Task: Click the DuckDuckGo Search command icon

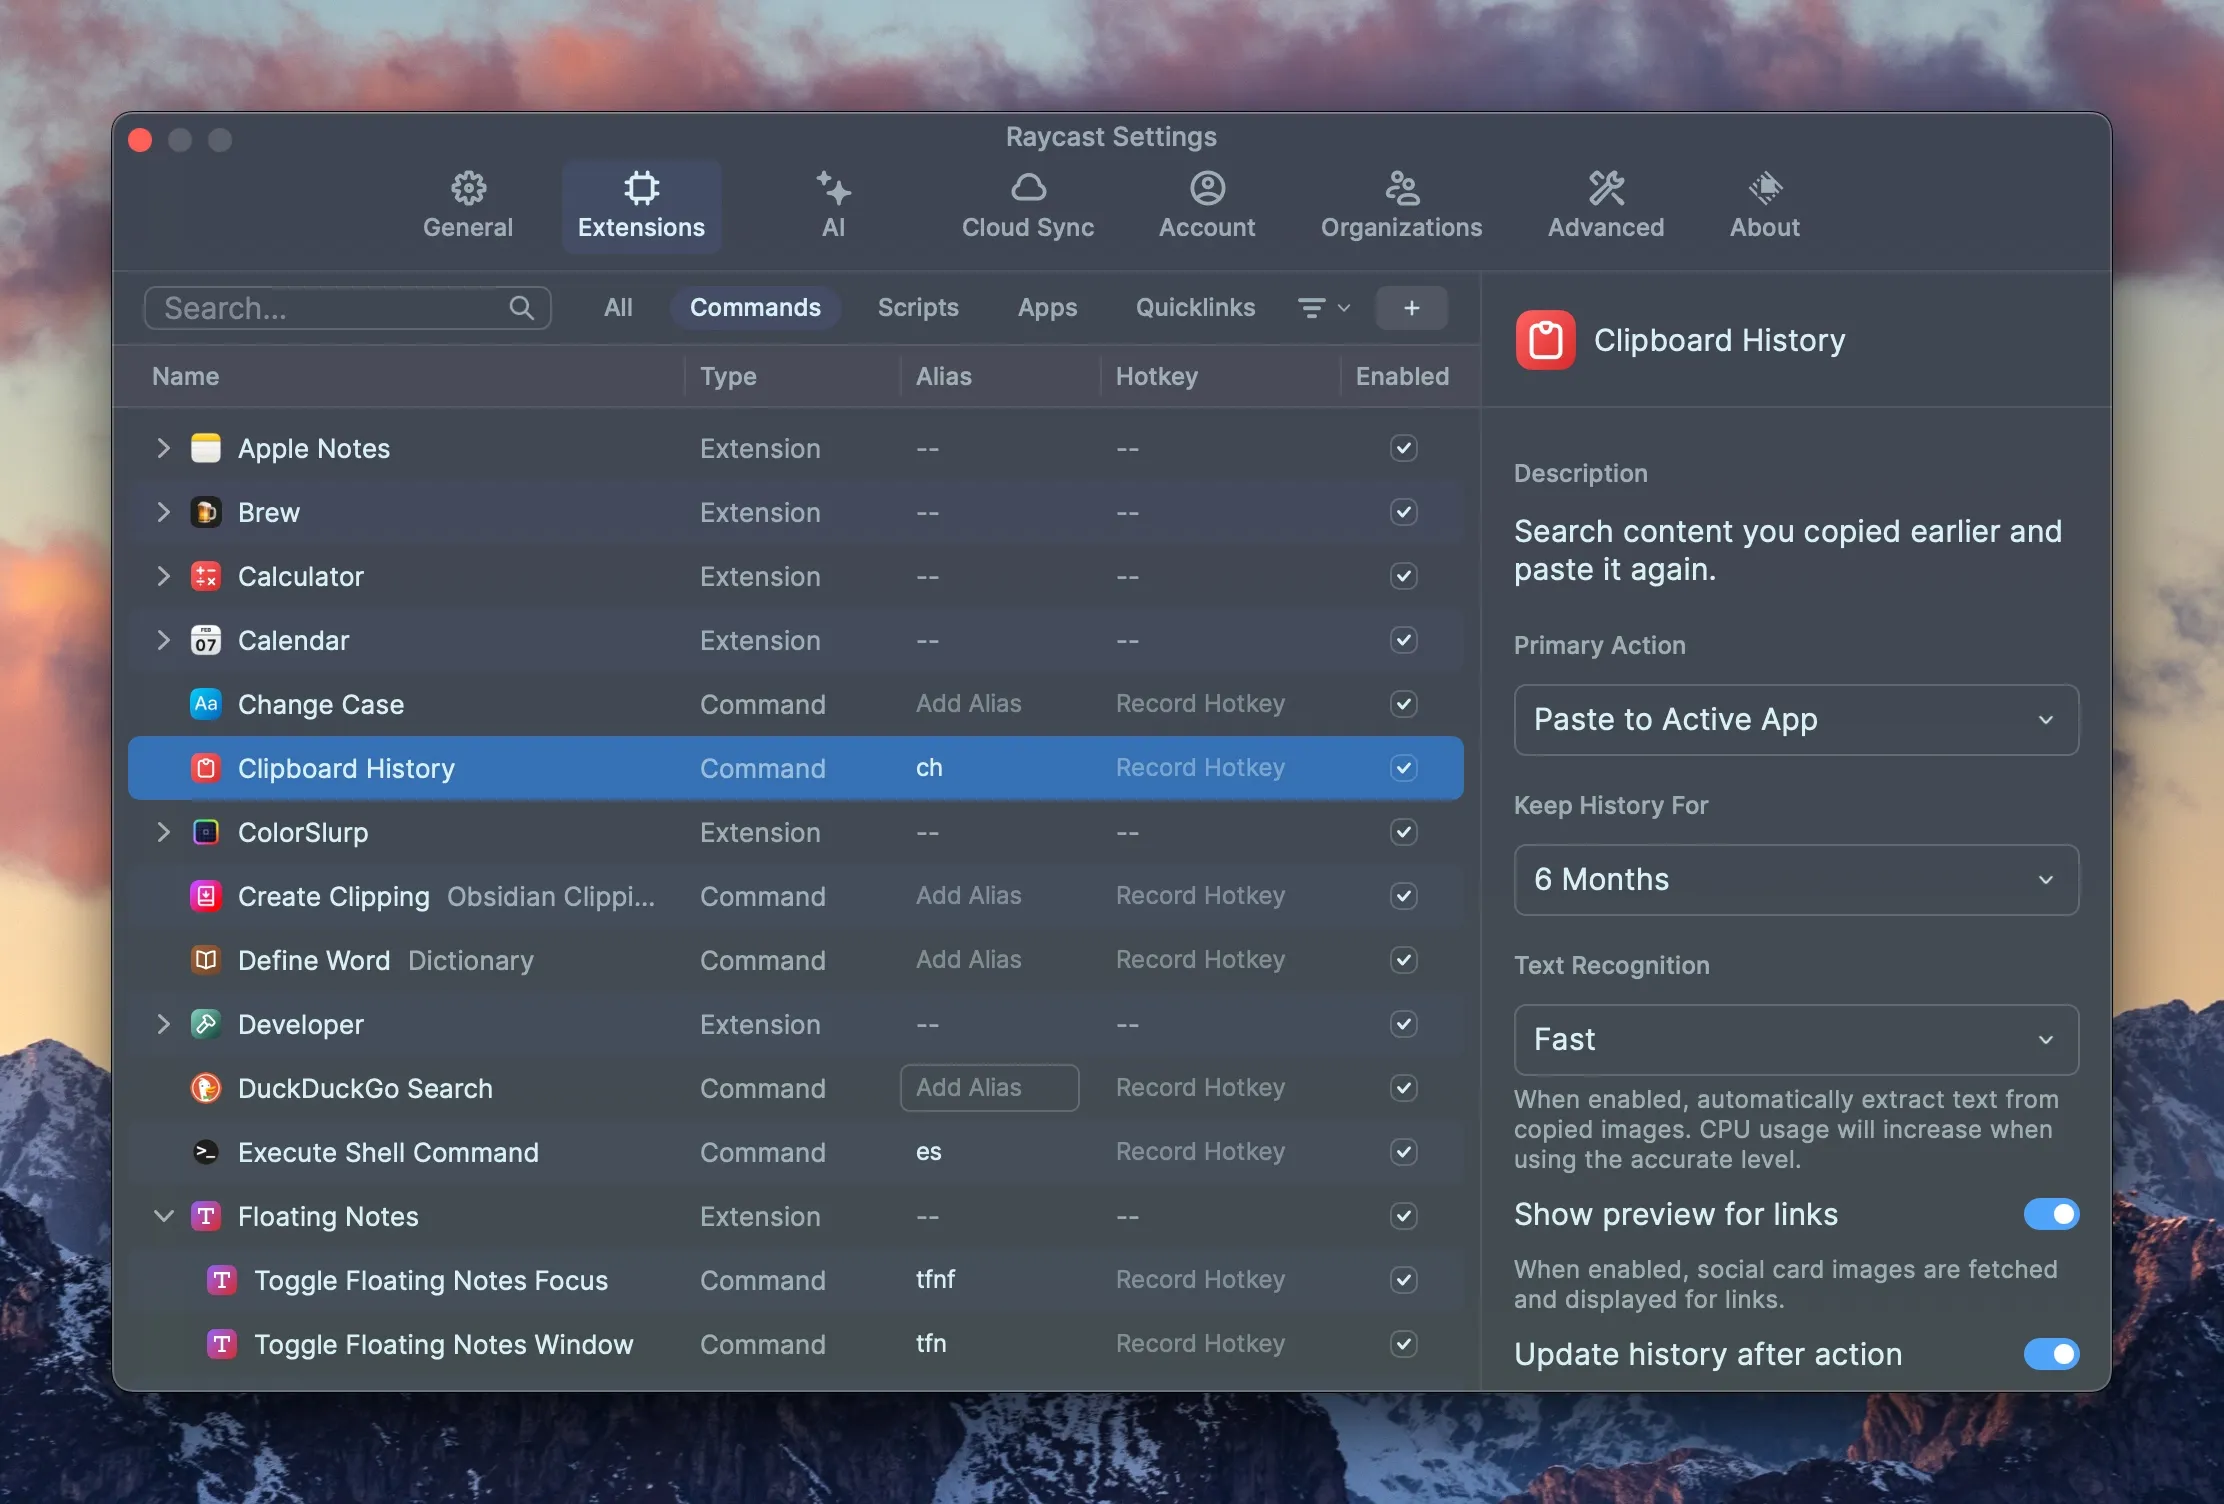Action: (205, 1088)
